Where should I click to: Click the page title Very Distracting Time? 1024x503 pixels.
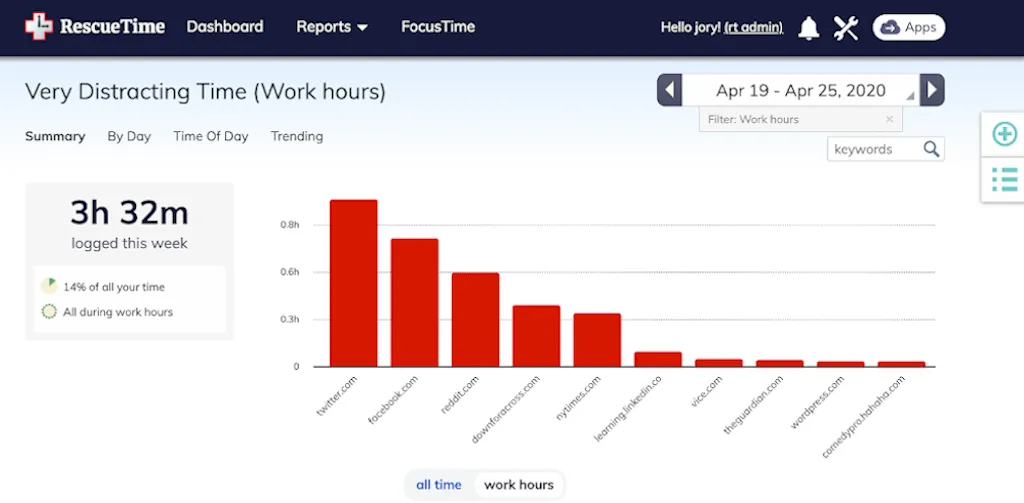tap(205, 92)
